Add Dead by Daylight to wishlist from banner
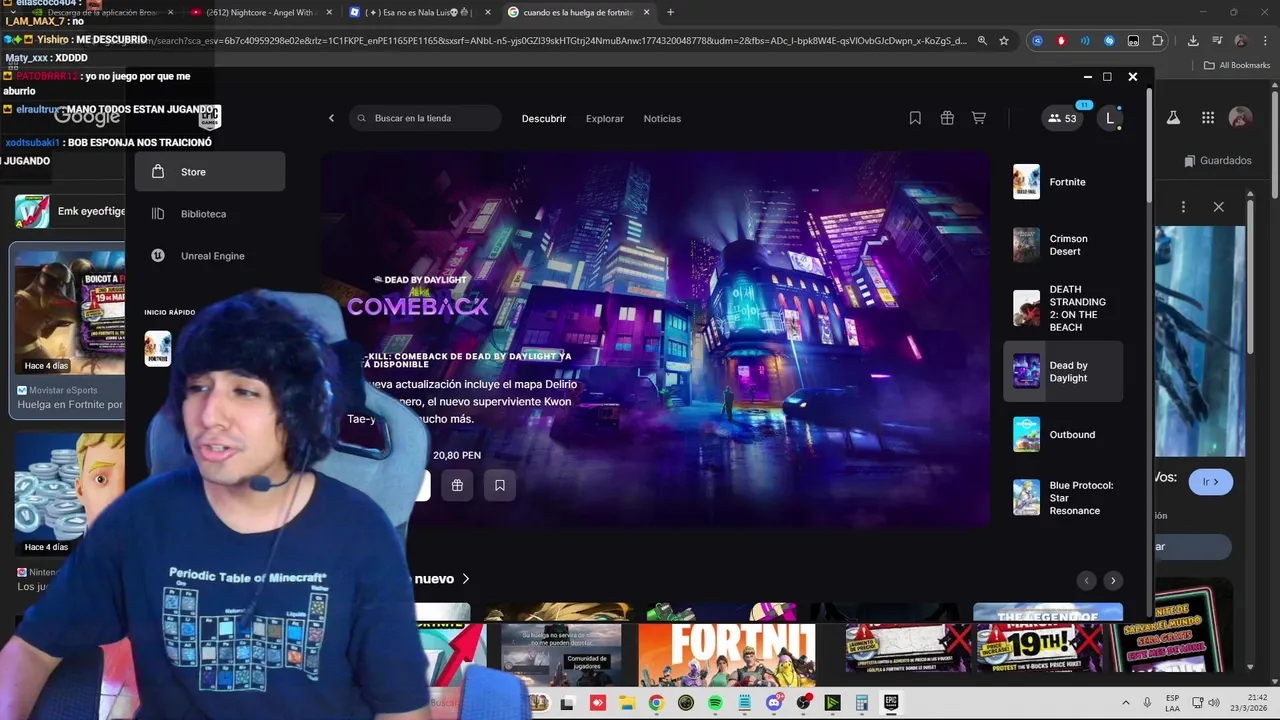This screenshot has height=720, width=1280. tap(500, 485)
